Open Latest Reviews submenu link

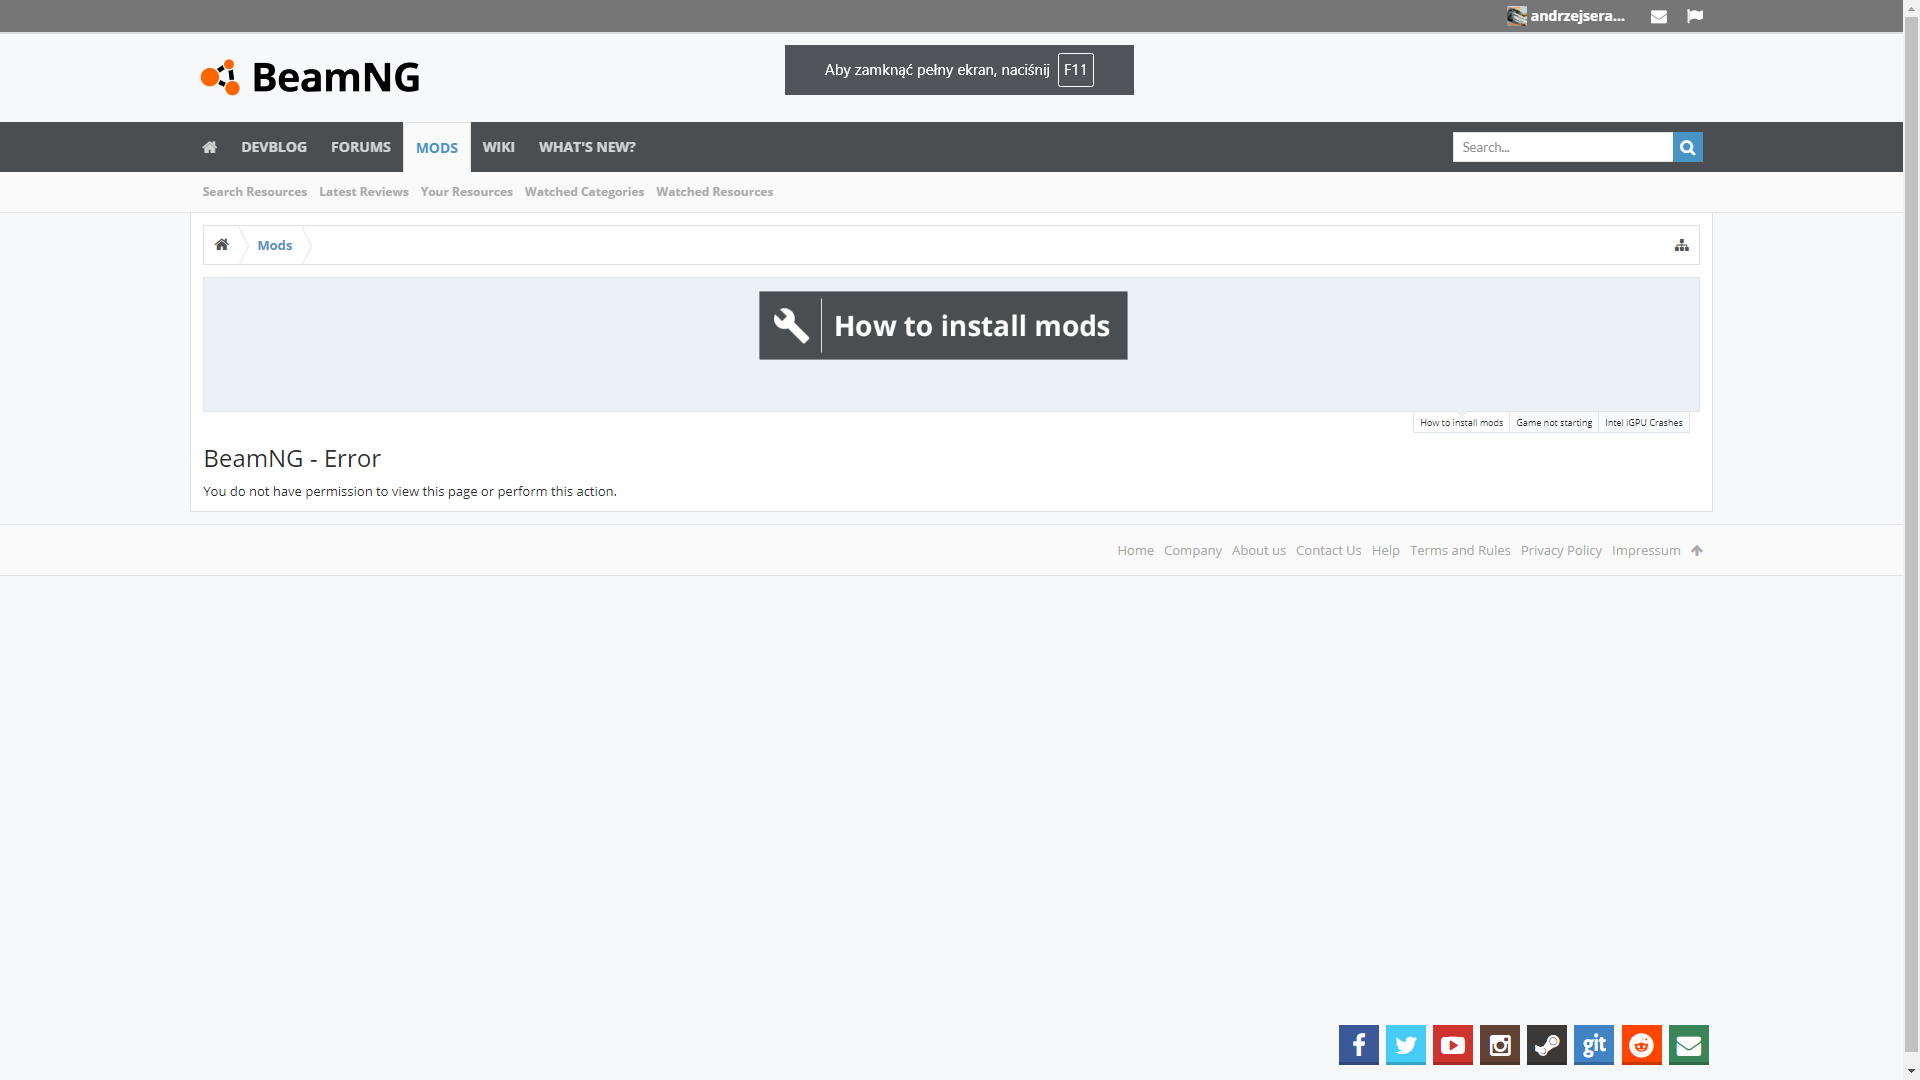tap(363, 192)
